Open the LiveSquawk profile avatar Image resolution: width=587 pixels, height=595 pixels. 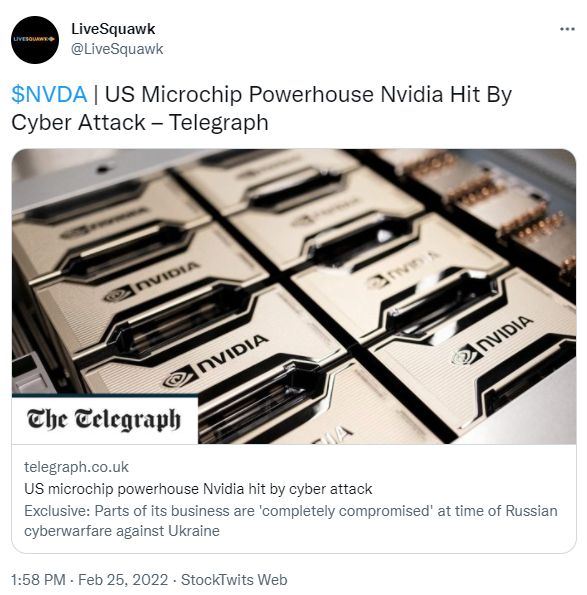(x=35, y=39)
